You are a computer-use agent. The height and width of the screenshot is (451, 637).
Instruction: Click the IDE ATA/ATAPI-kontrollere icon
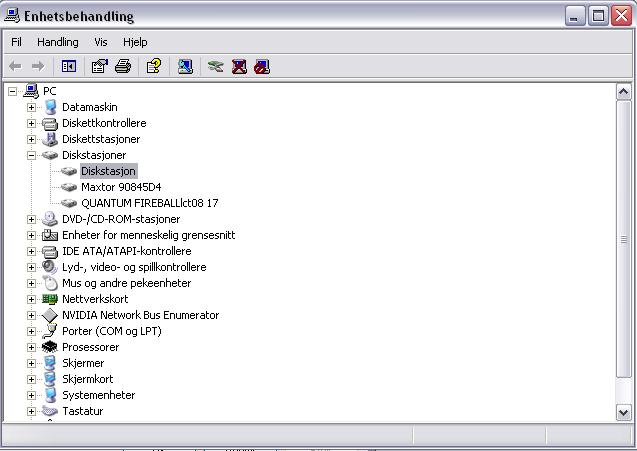50,252
